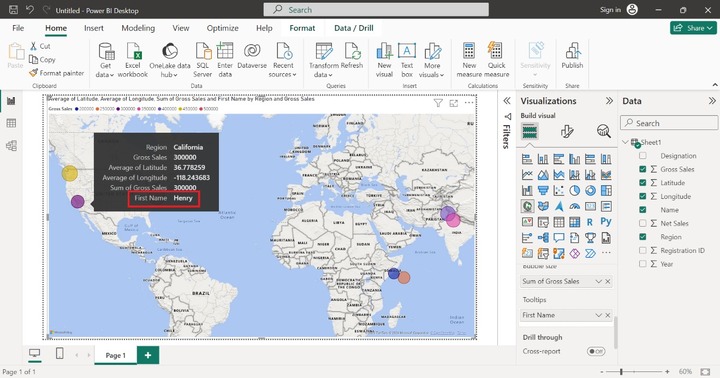Screen dimensions: 720x378
Task: Switch to the Insert ribbon tab
Action: coord(94,28)
